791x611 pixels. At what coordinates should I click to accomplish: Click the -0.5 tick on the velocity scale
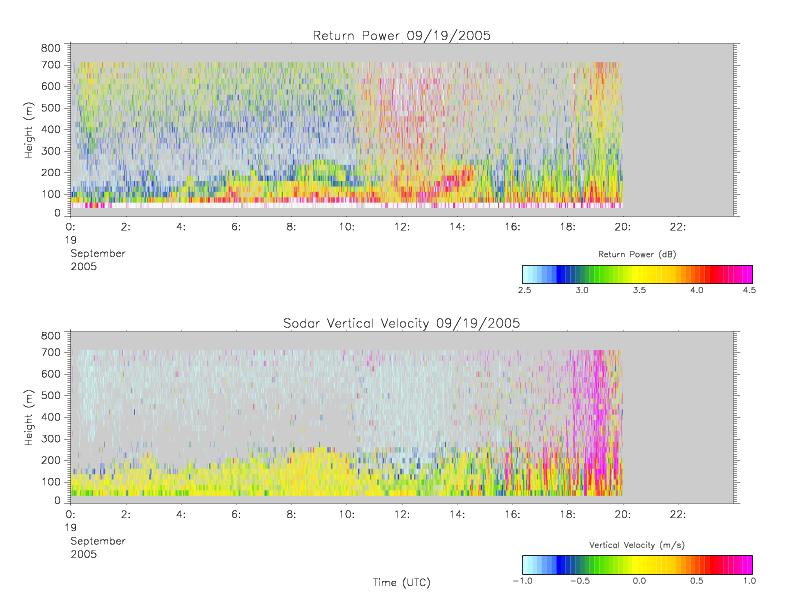(580, 581)
